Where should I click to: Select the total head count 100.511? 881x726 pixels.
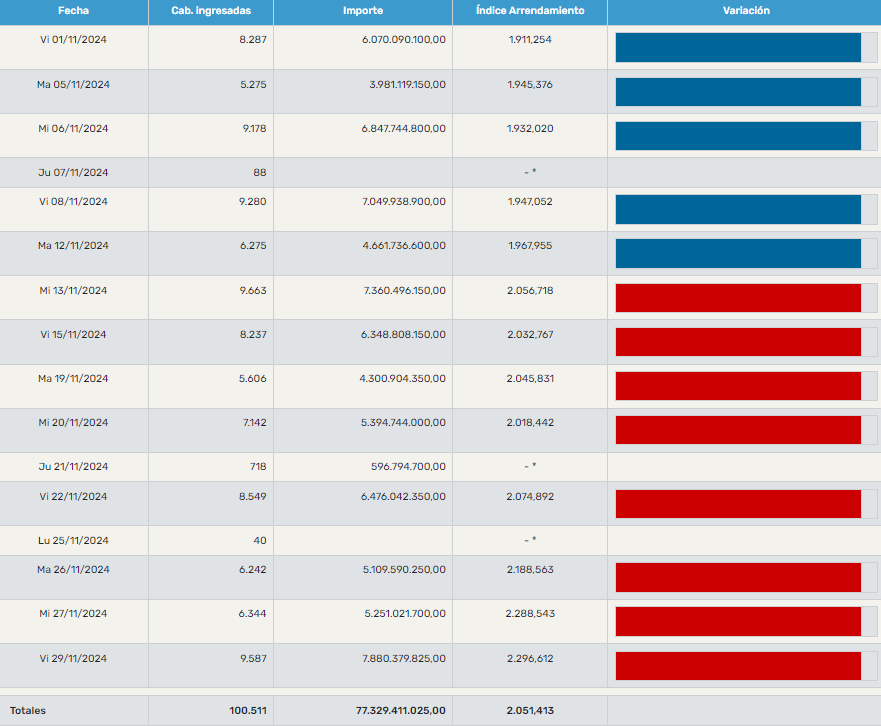[x=247, y=710]
